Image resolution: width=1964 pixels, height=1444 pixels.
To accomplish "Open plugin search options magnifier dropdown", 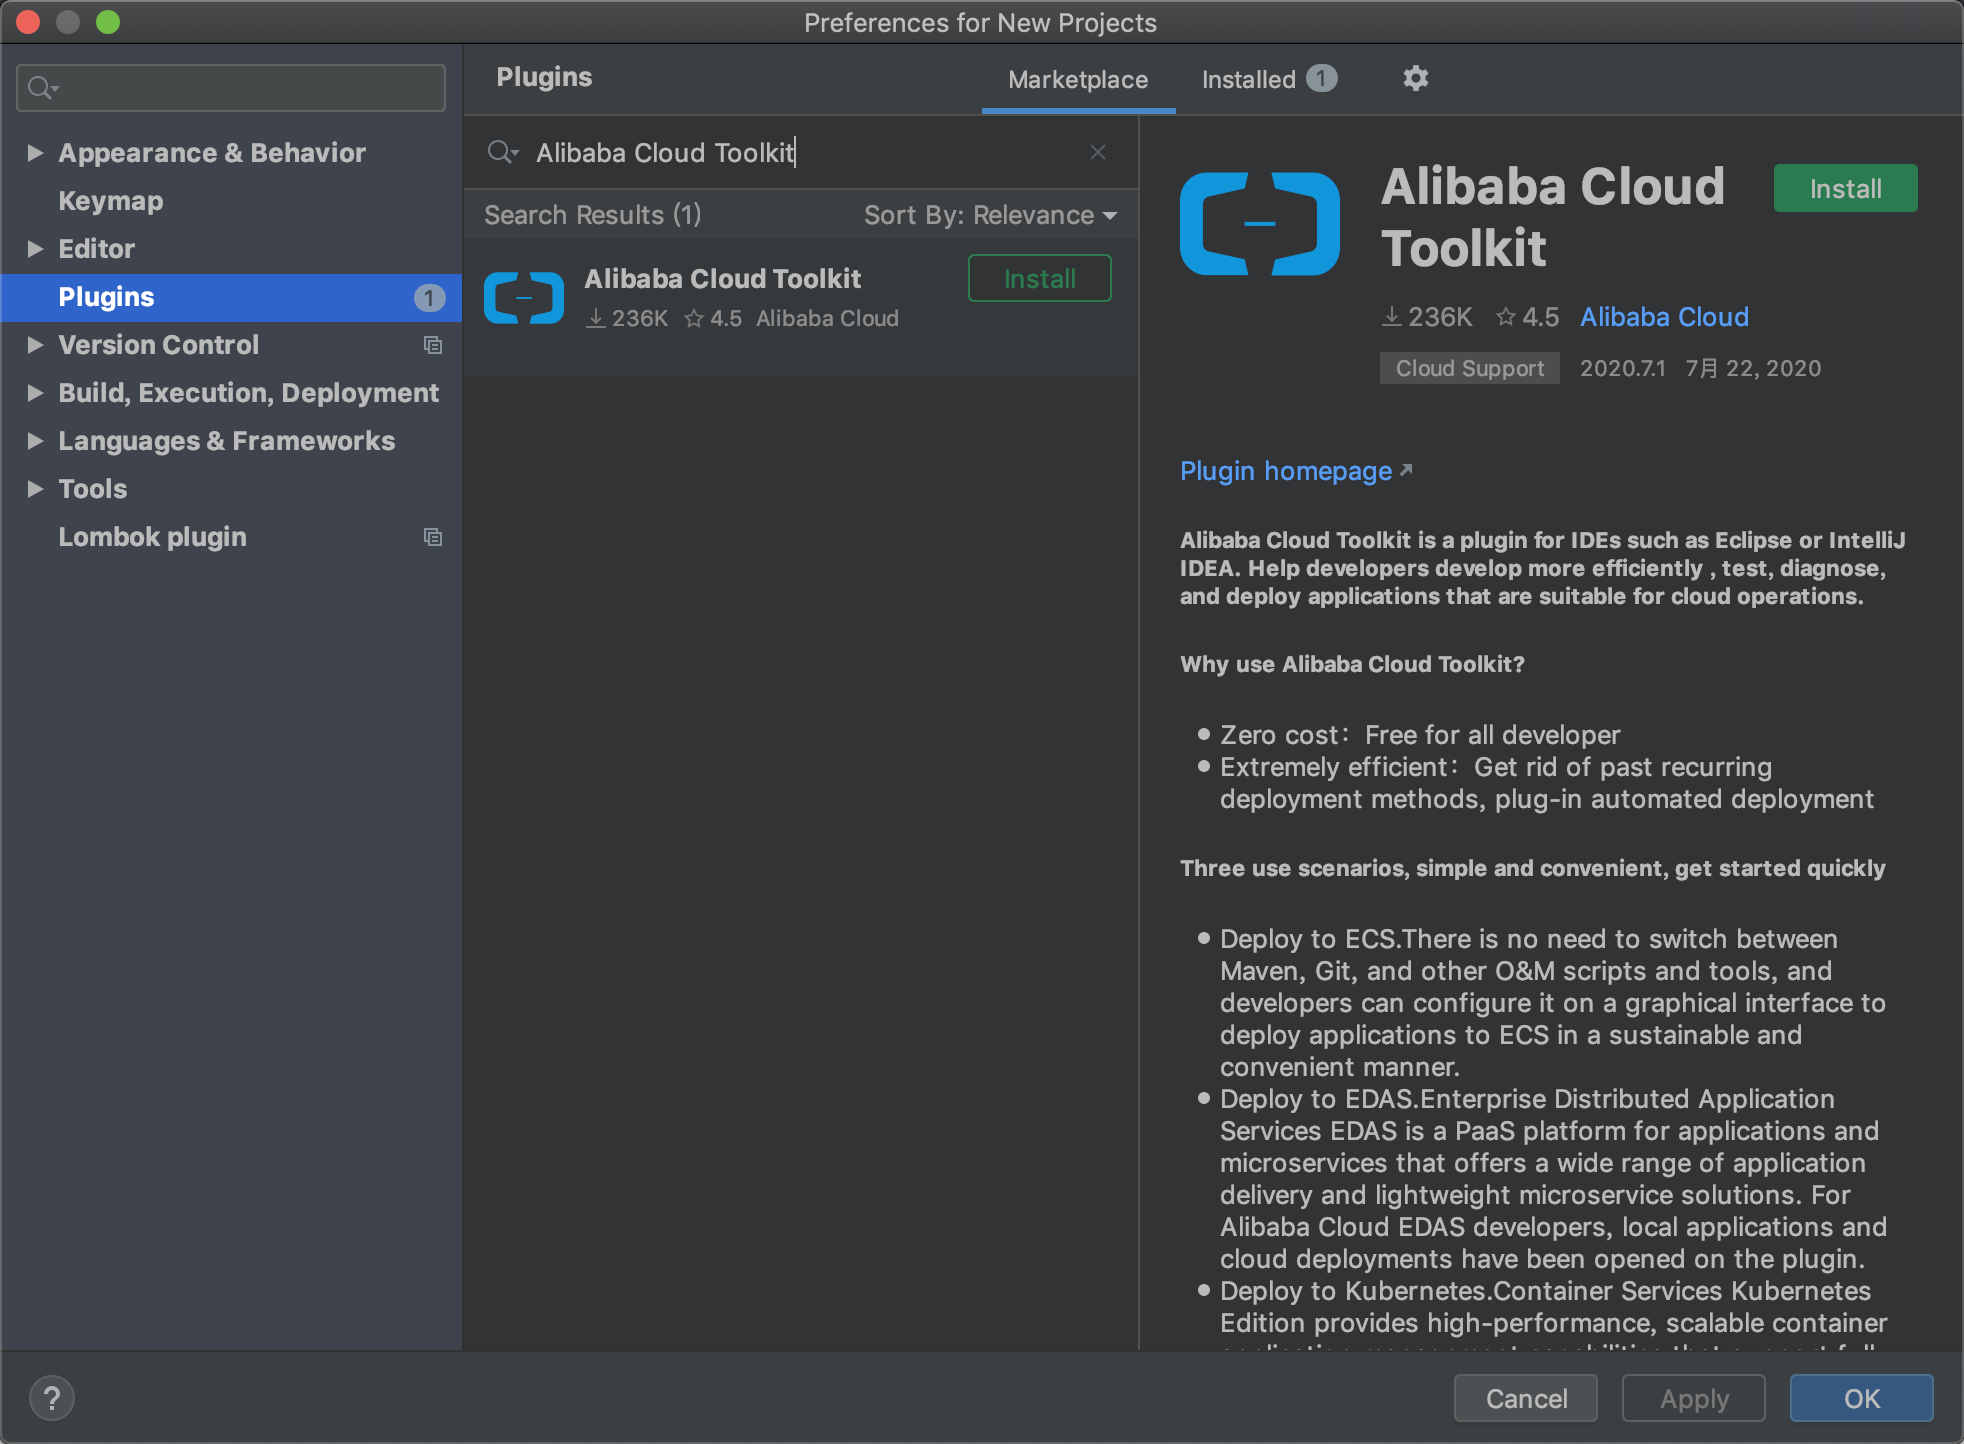I will [503, 152].
